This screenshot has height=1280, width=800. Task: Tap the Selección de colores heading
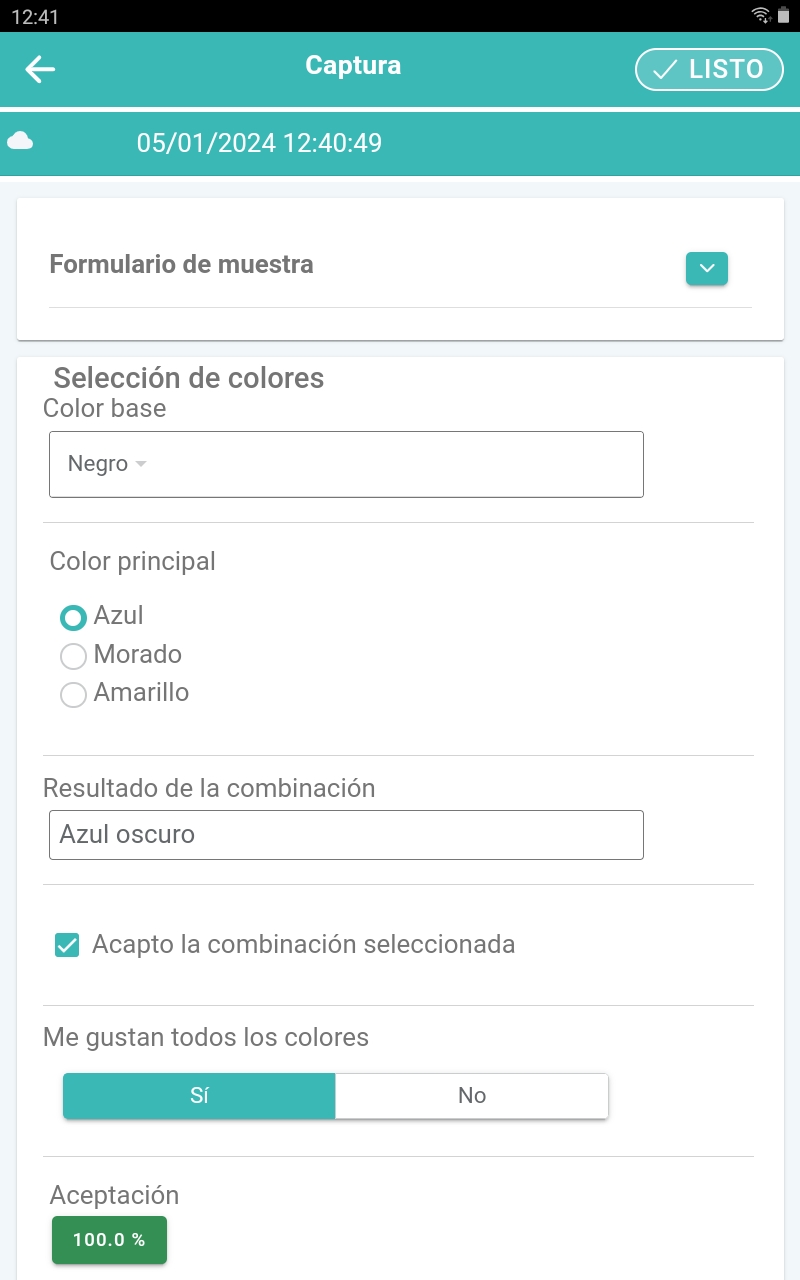coord(189,378)
